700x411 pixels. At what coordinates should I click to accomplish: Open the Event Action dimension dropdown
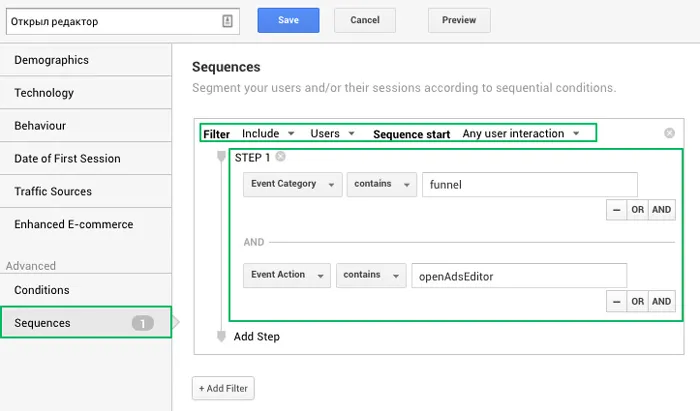[287, 275]
